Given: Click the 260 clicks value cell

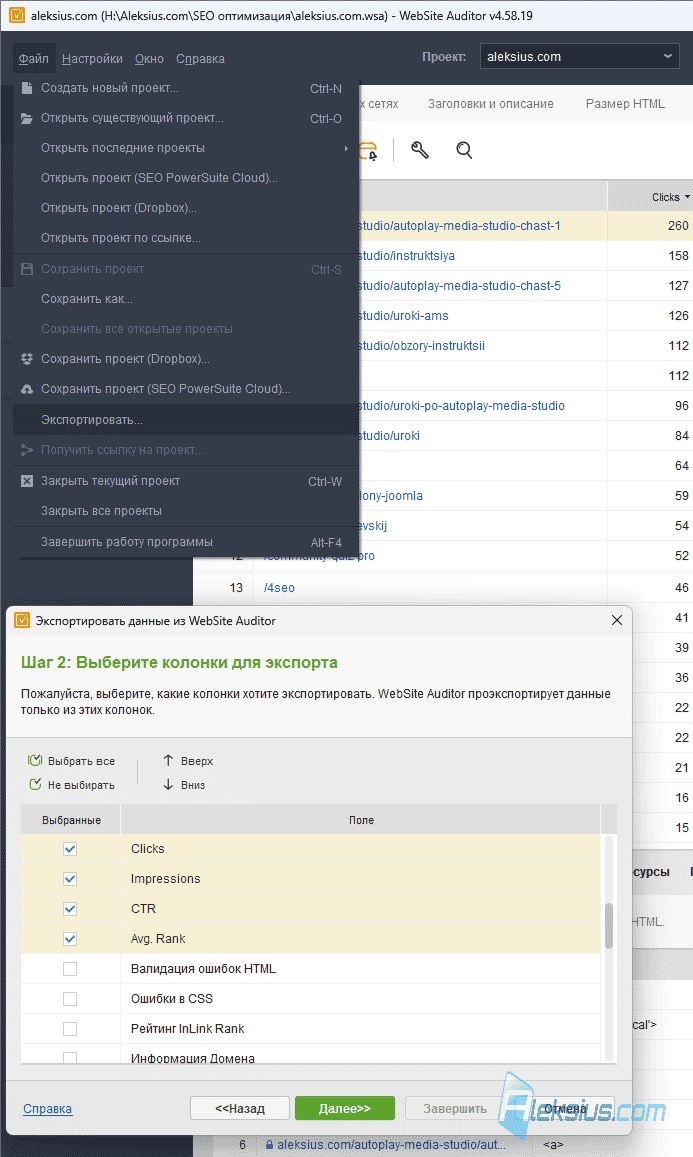Looking at the screenshot, I should click(650, 226).
